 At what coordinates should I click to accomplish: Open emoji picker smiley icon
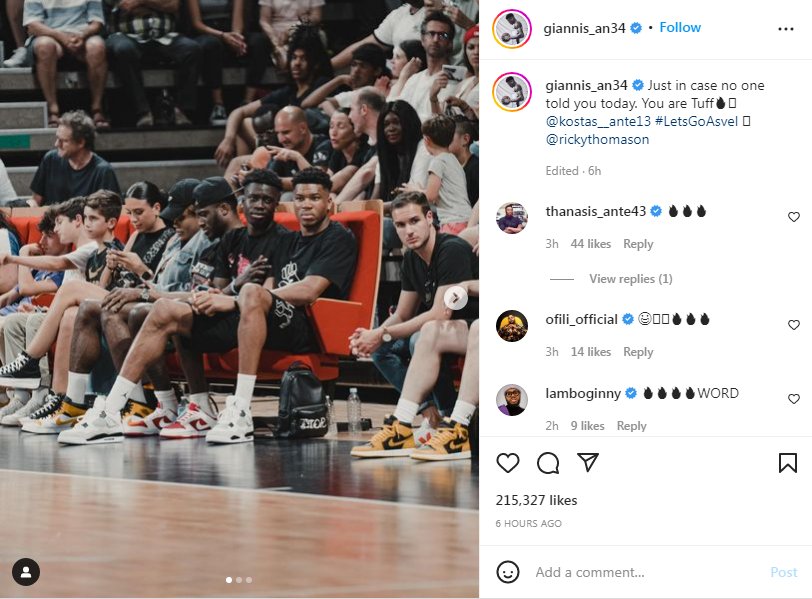point(508,572)
